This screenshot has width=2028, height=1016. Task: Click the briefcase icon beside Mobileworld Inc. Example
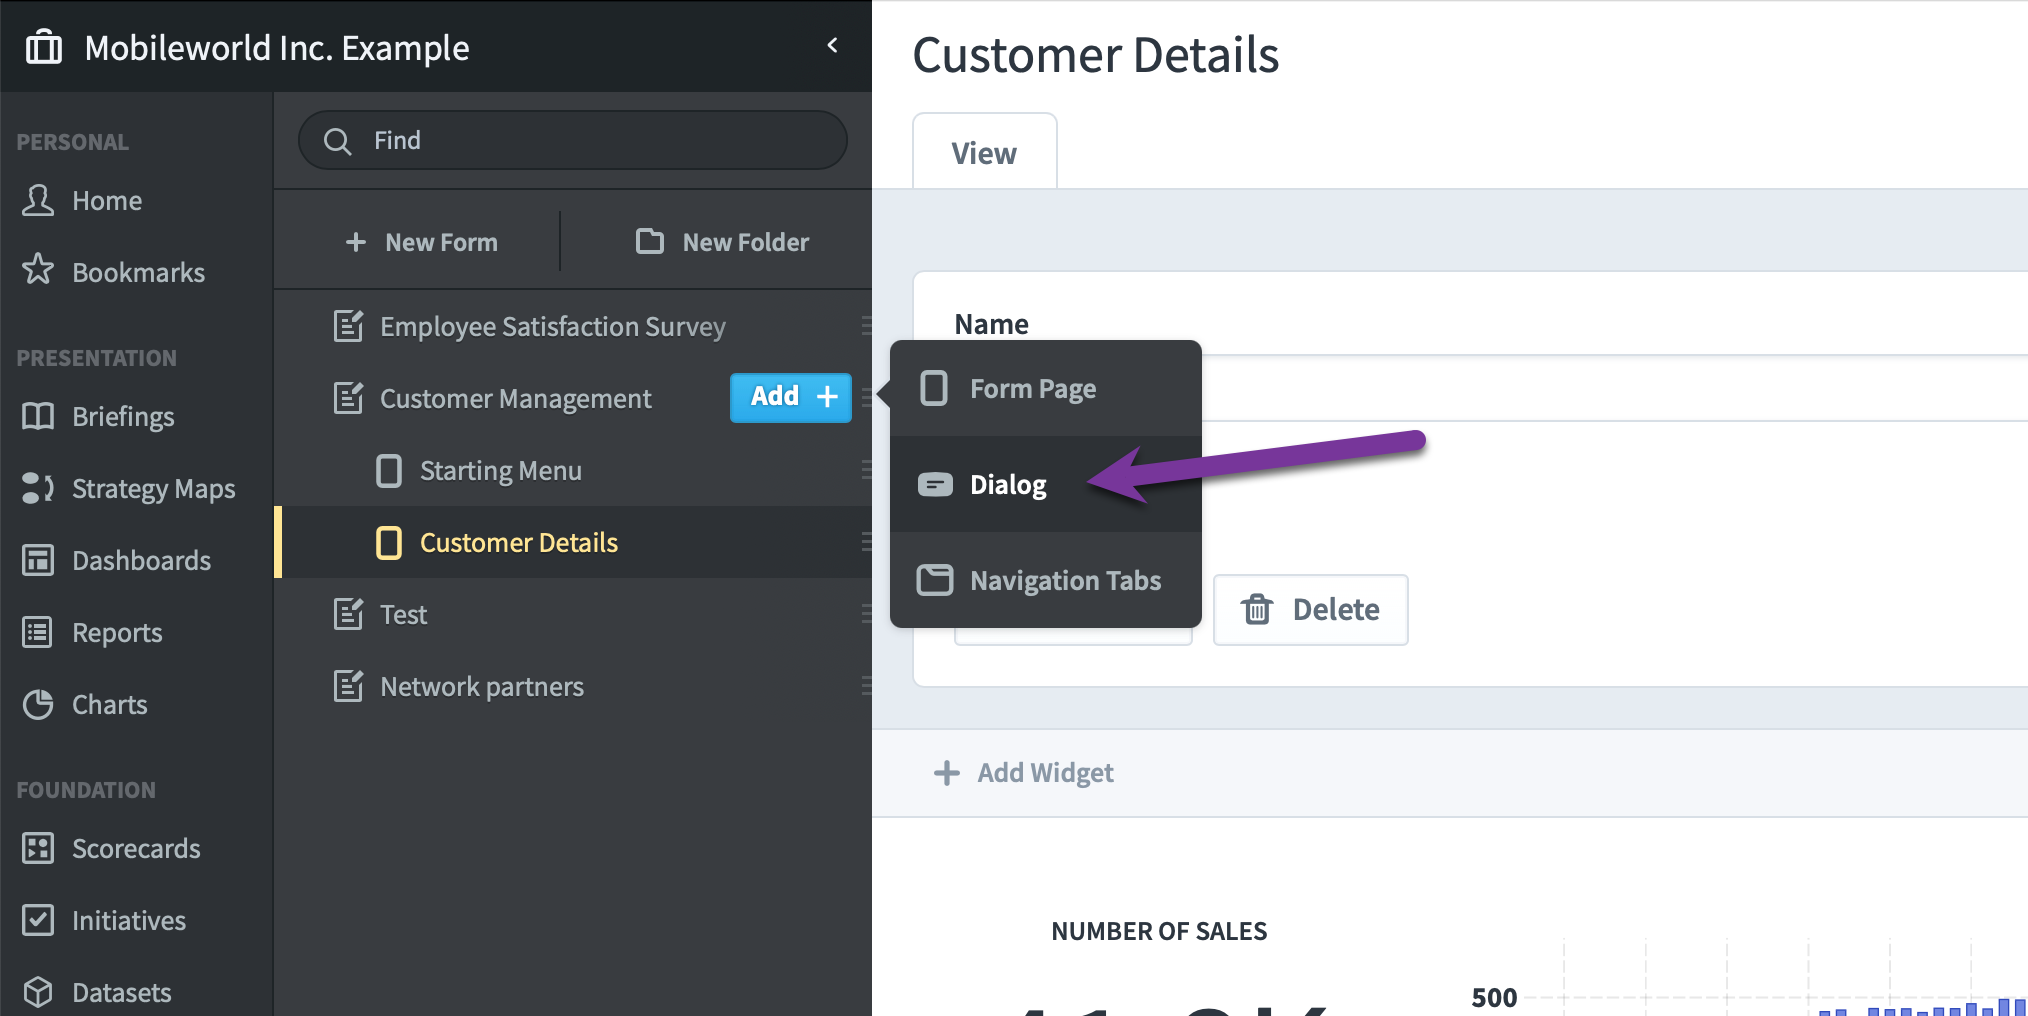tap(44, 47)
